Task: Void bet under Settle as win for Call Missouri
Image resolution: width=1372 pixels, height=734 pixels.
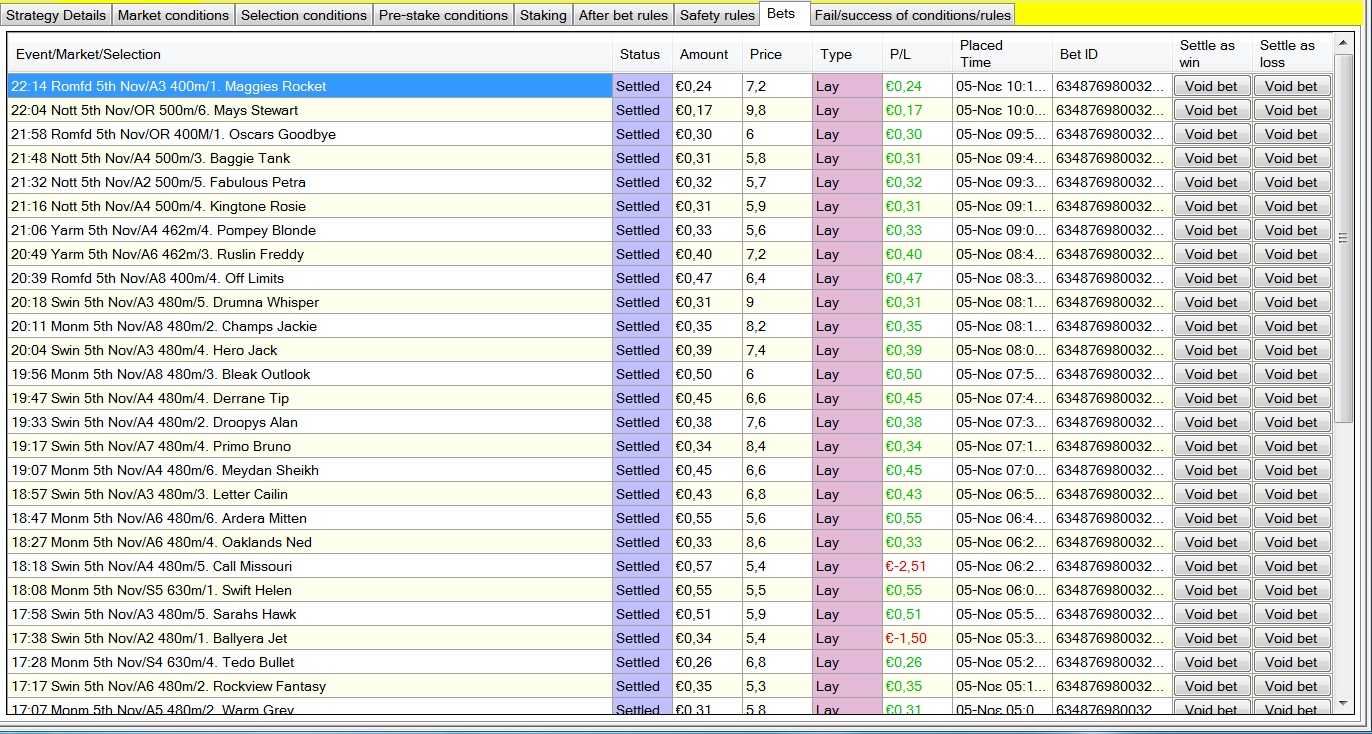Action: (1211, 566)
